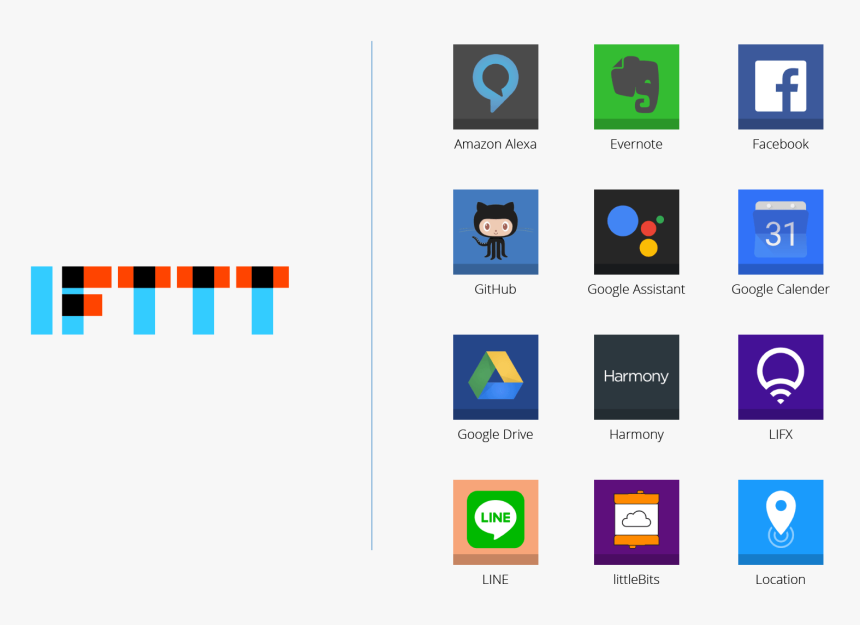
Task: Select the Google Calendar 31 icon
Action: coord(780,232)
